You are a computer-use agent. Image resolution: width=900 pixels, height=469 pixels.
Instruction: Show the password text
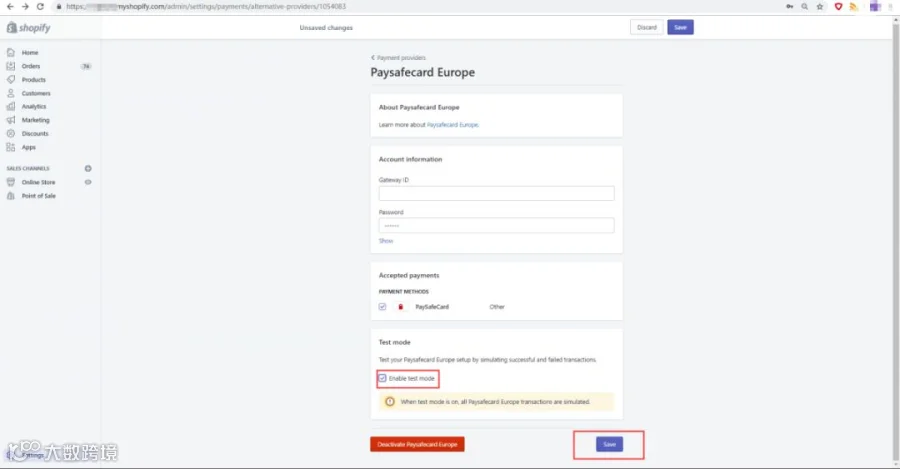[386, 241]
